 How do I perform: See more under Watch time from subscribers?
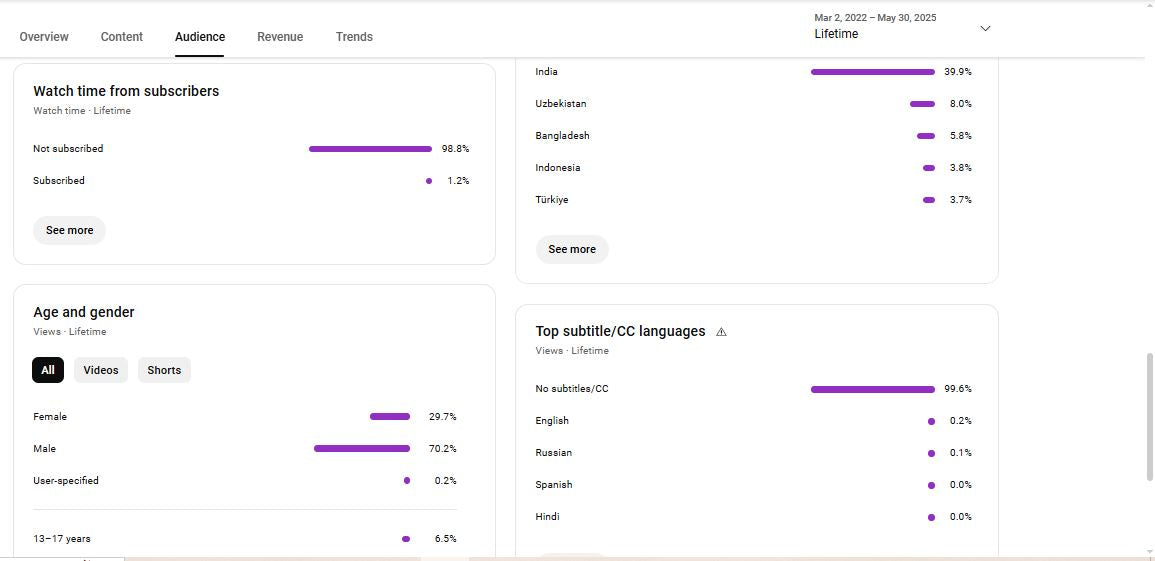click(x=69, y=230)
